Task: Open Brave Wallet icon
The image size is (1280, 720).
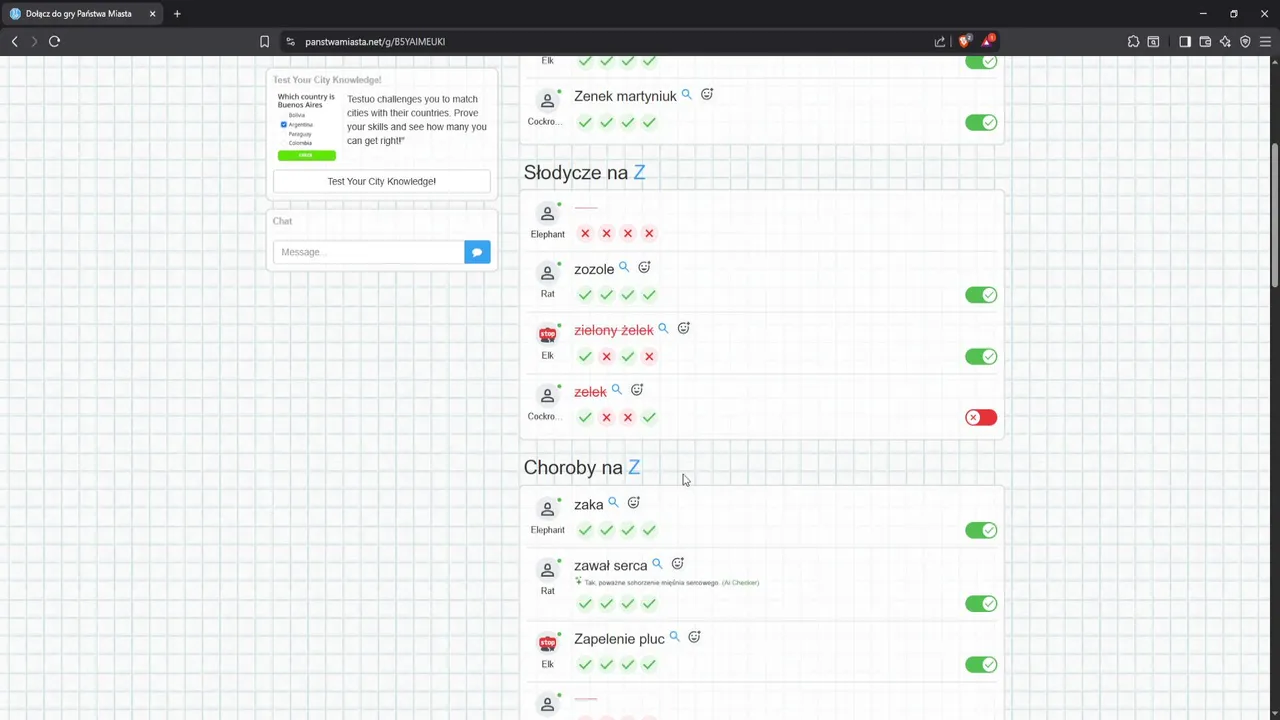Action: click(1205, 41)
